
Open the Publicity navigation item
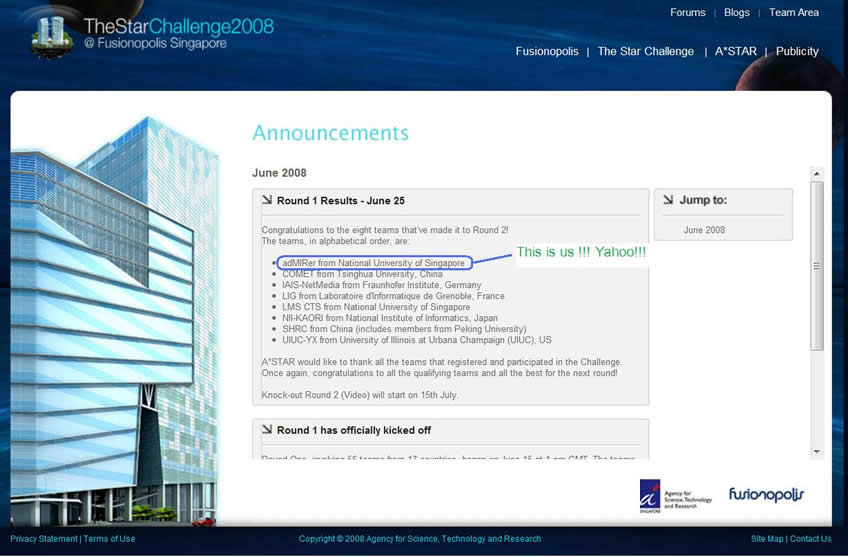(x=797, y=52)
